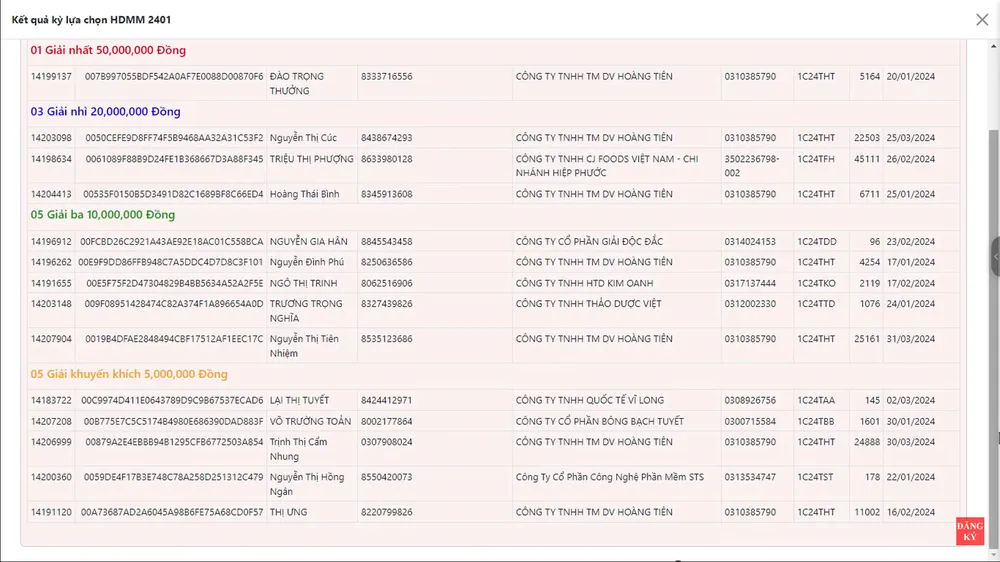Select the TRIỆU THỊ PHƯỢNG row
This screenshot has height=562, width=1000.
point(311,159)
